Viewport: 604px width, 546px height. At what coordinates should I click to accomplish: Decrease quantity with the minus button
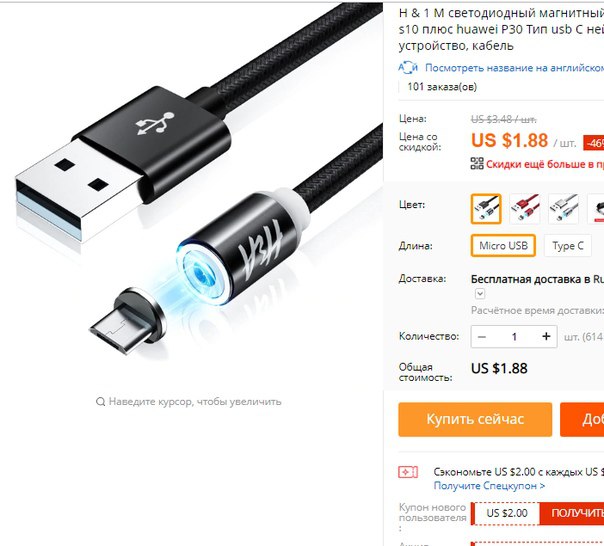point(482,336)
